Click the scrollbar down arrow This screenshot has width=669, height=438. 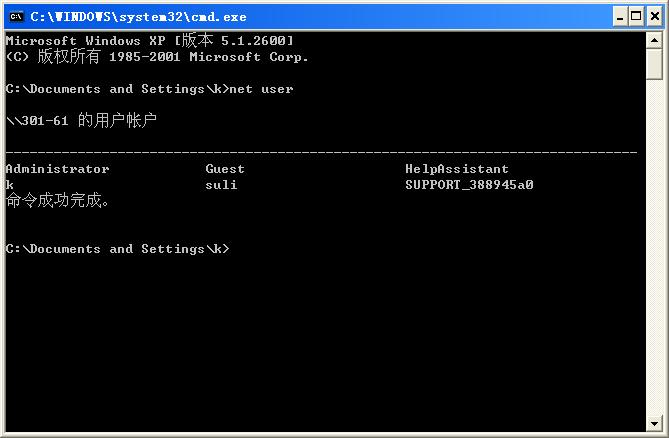(655, 425)
